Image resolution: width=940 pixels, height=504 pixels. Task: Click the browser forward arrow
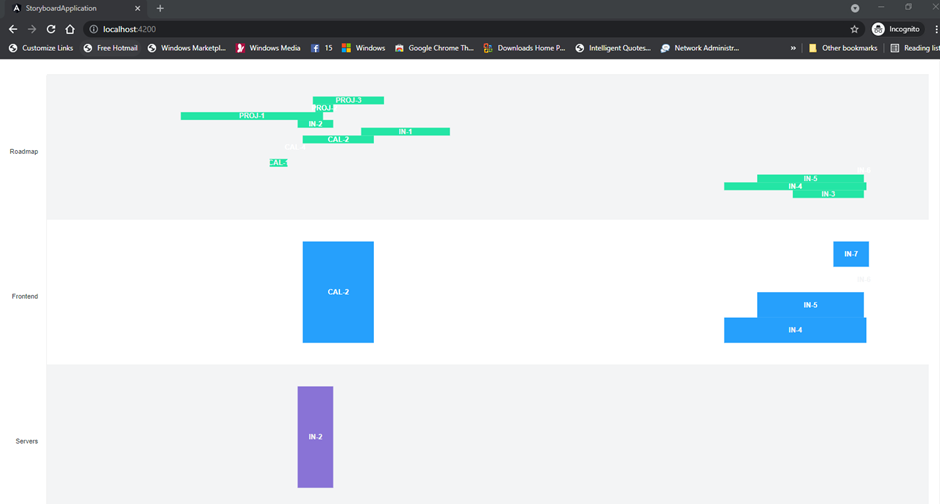pos(32,29)
